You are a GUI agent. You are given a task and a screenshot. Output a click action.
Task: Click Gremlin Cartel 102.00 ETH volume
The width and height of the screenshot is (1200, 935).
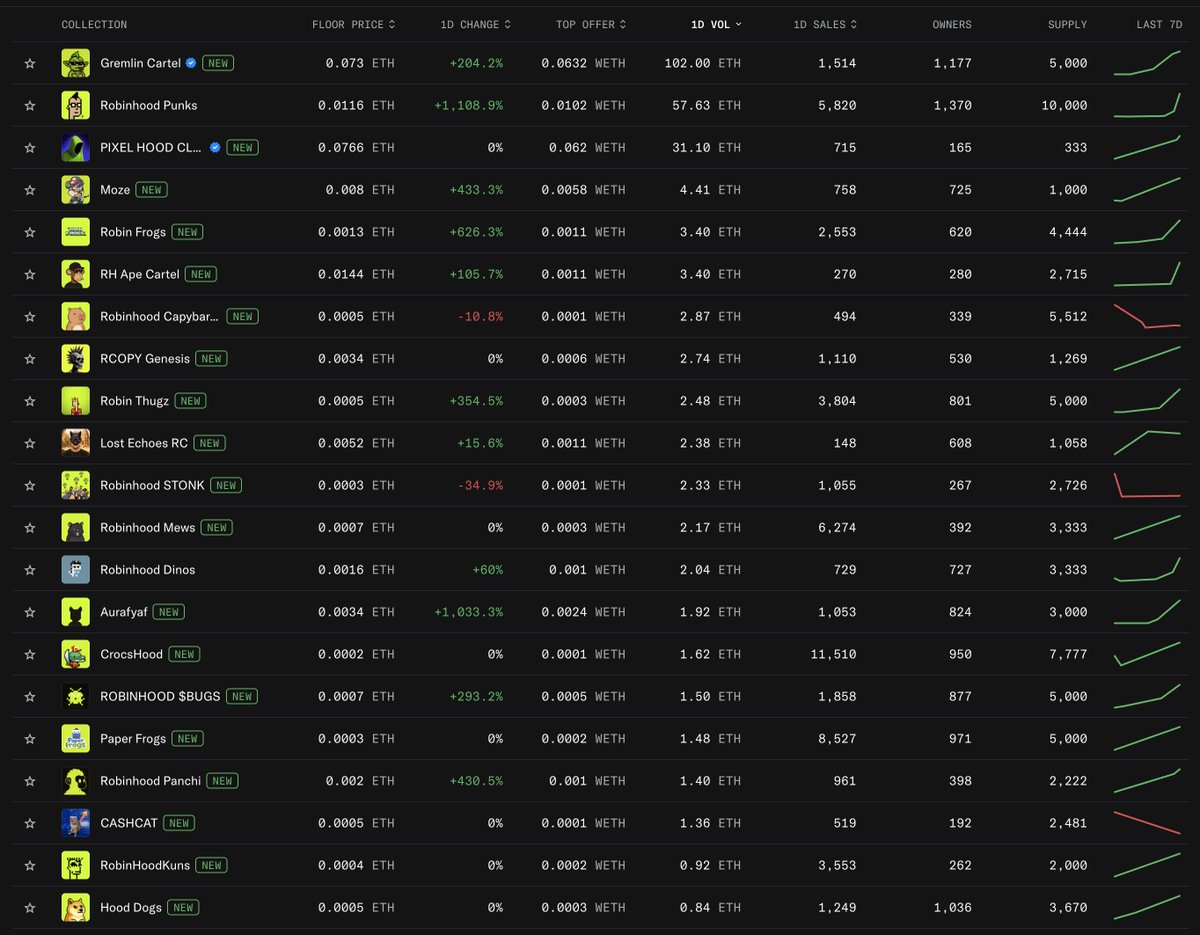click(x=702, y=63)
